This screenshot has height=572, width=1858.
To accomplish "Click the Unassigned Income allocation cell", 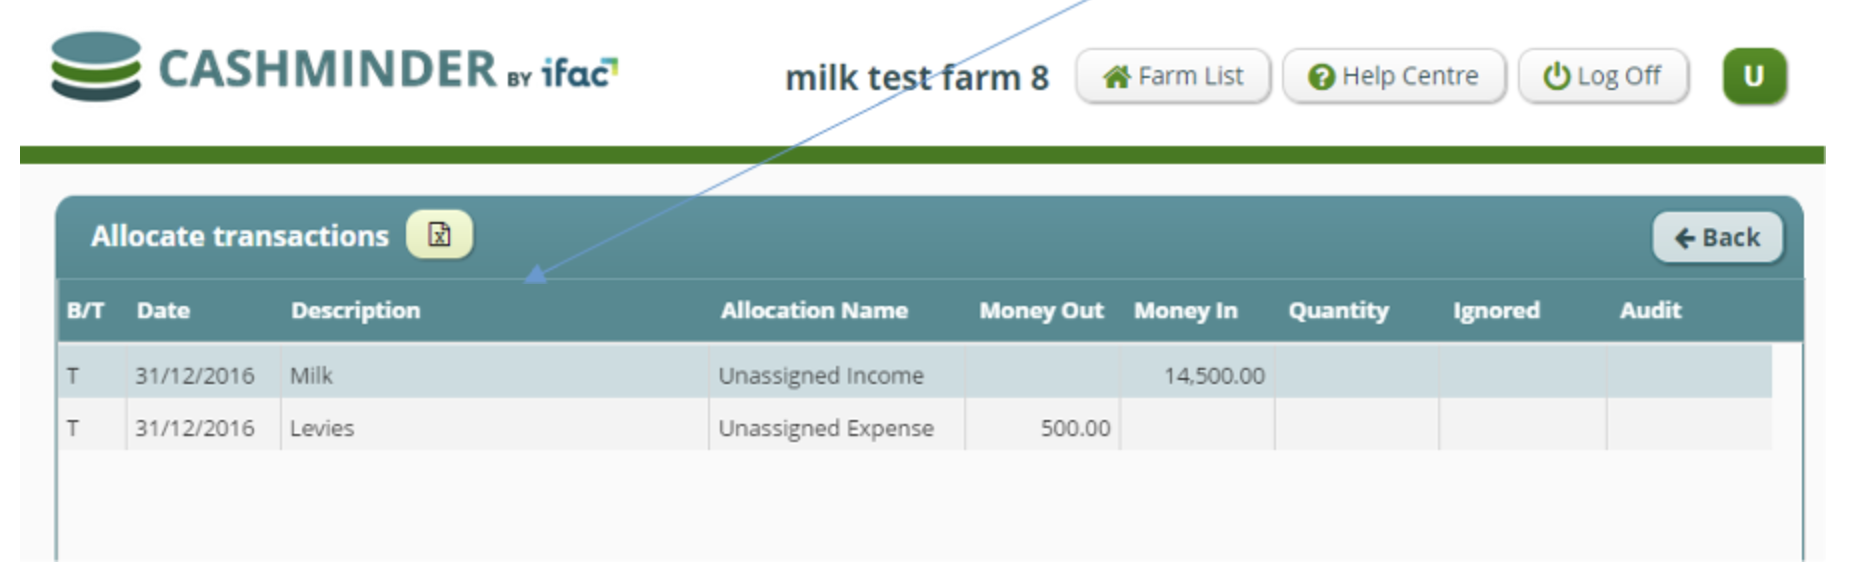I will 821,376.
